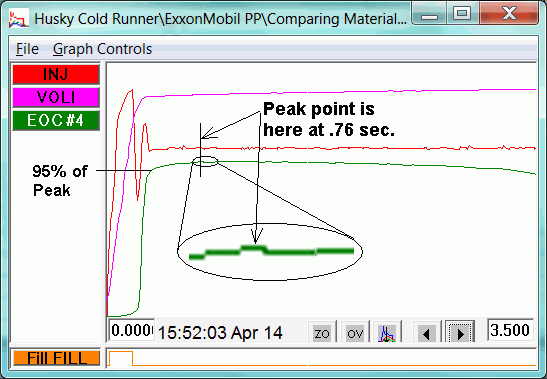The image size is (547, 379).
Task: Toggle the magenta VOLI curve label
Action: (56, 97)
